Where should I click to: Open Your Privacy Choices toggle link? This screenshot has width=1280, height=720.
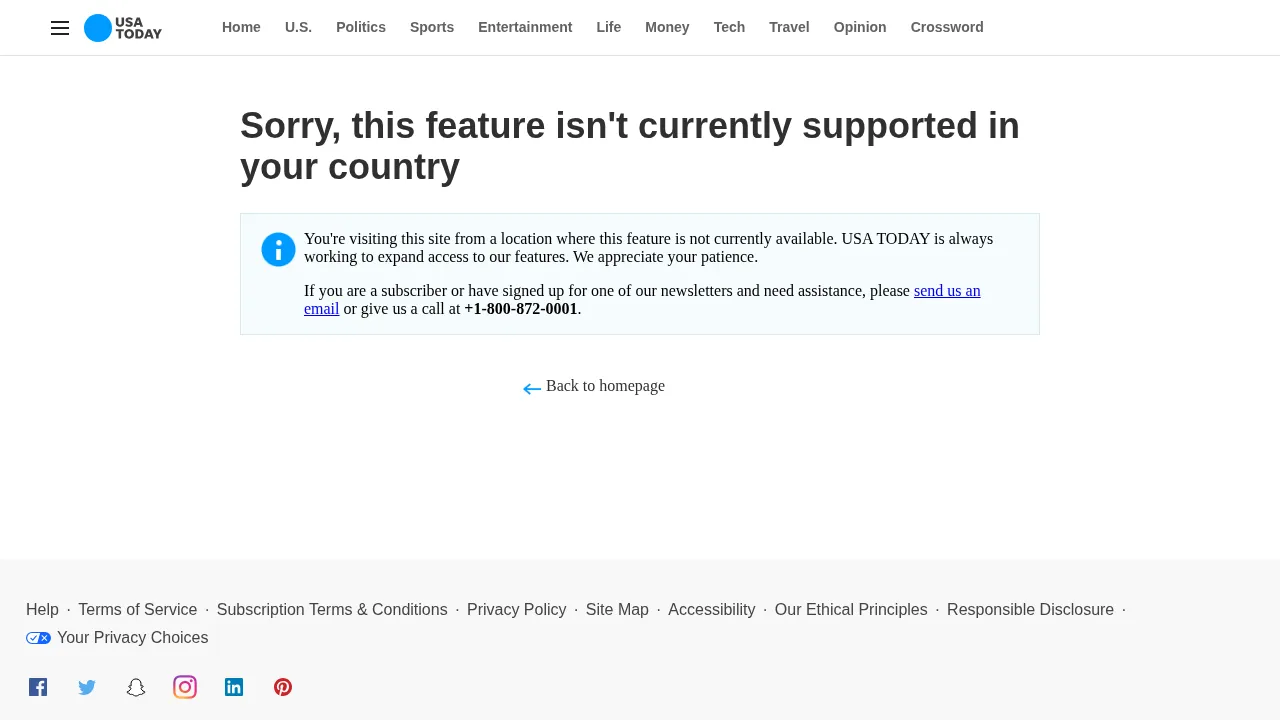[x=118, y=638]
